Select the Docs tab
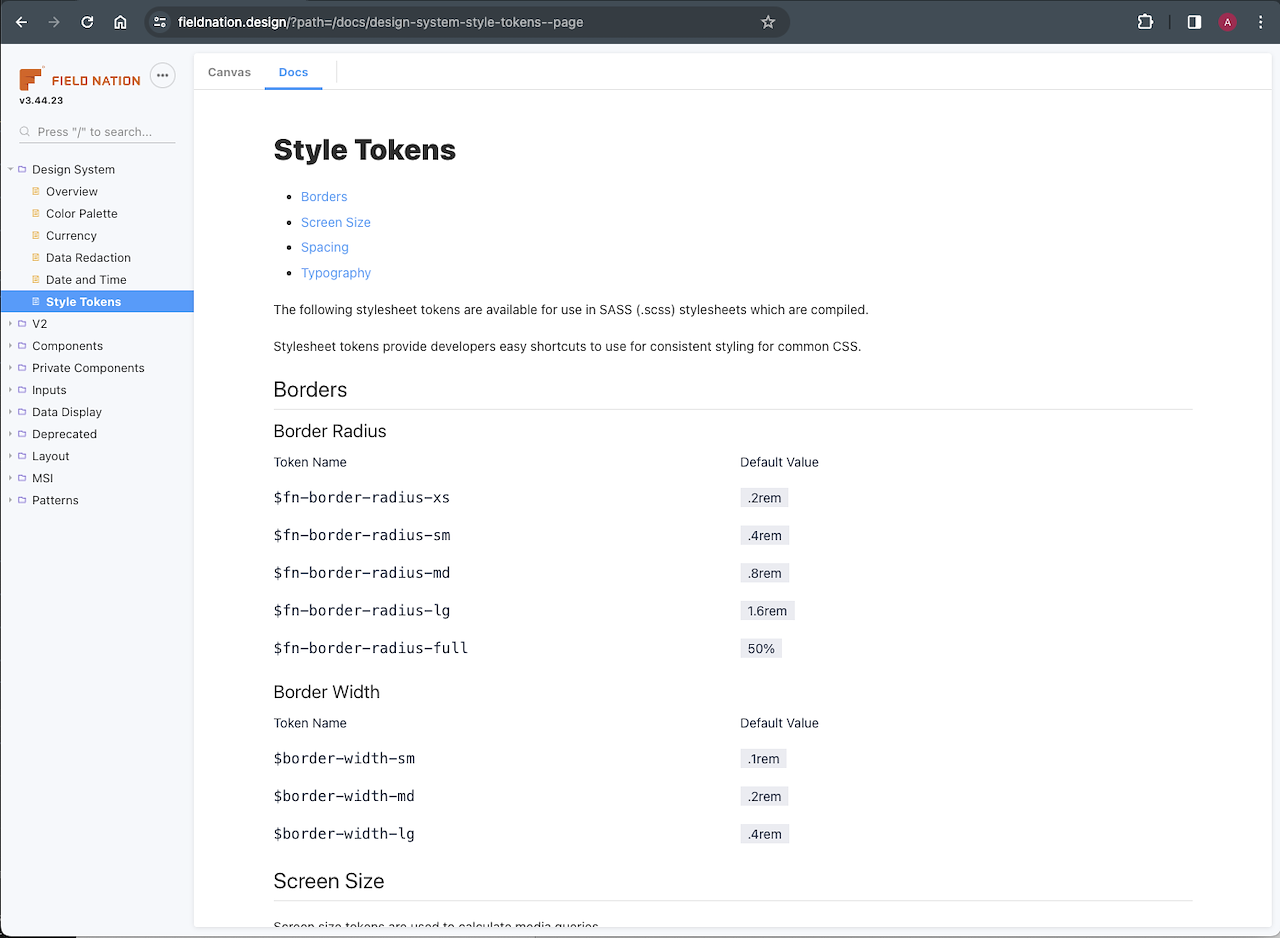Viewport: 1280px width, 938px height. pyautogui.click(x=293, y=72)
